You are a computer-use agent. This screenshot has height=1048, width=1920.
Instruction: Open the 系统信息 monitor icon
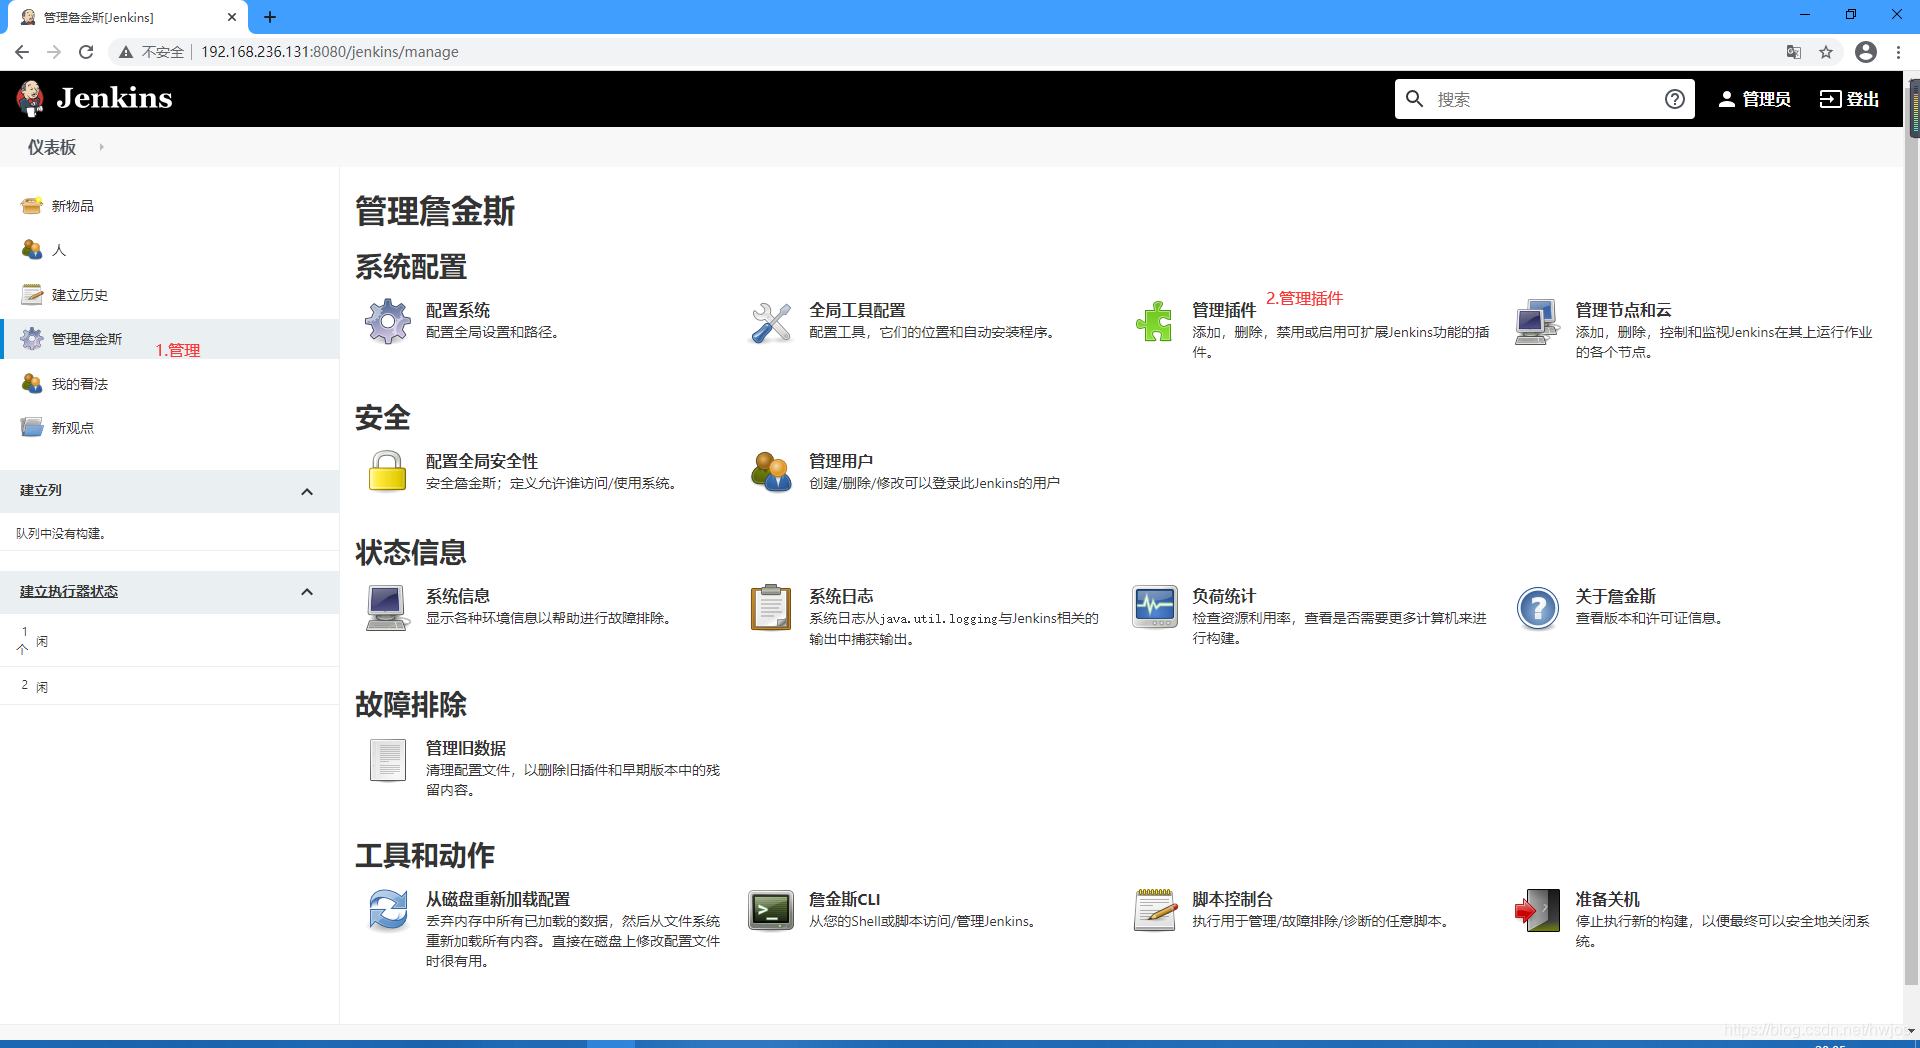(387, 608)
